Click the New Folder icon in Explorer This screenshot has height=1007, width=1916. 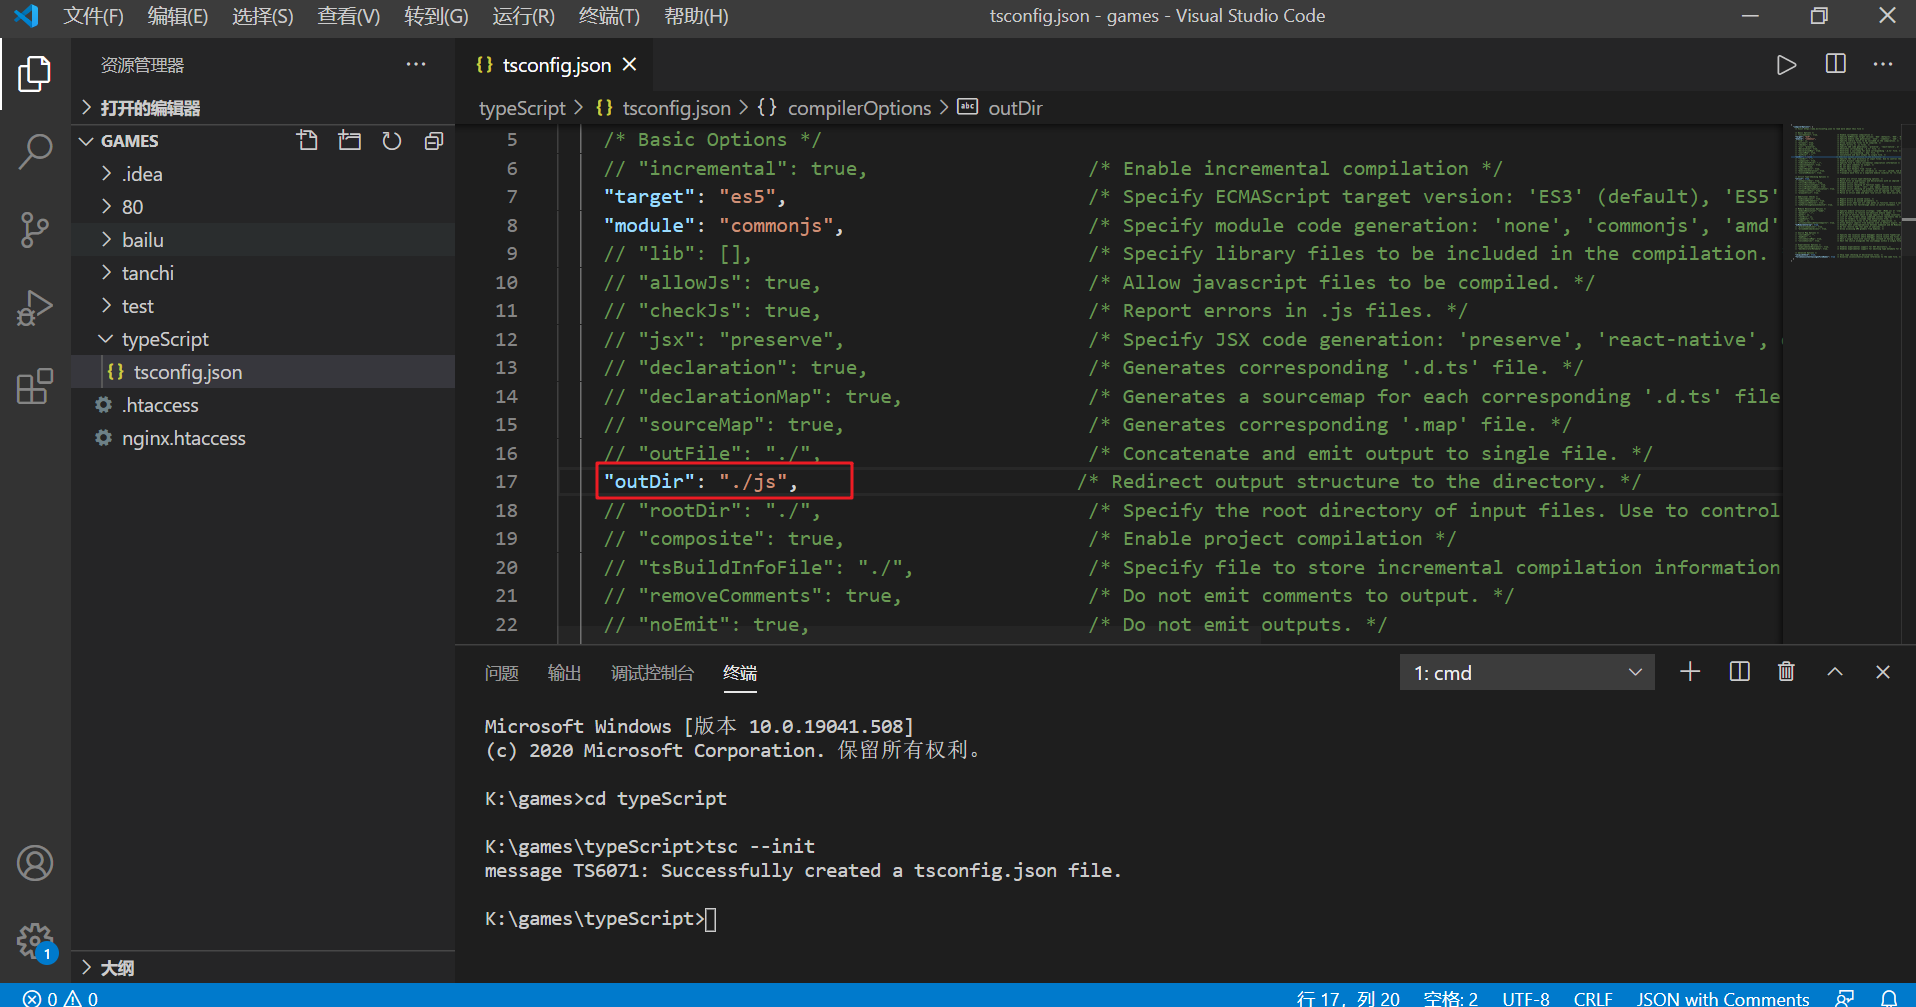(349, 140)
